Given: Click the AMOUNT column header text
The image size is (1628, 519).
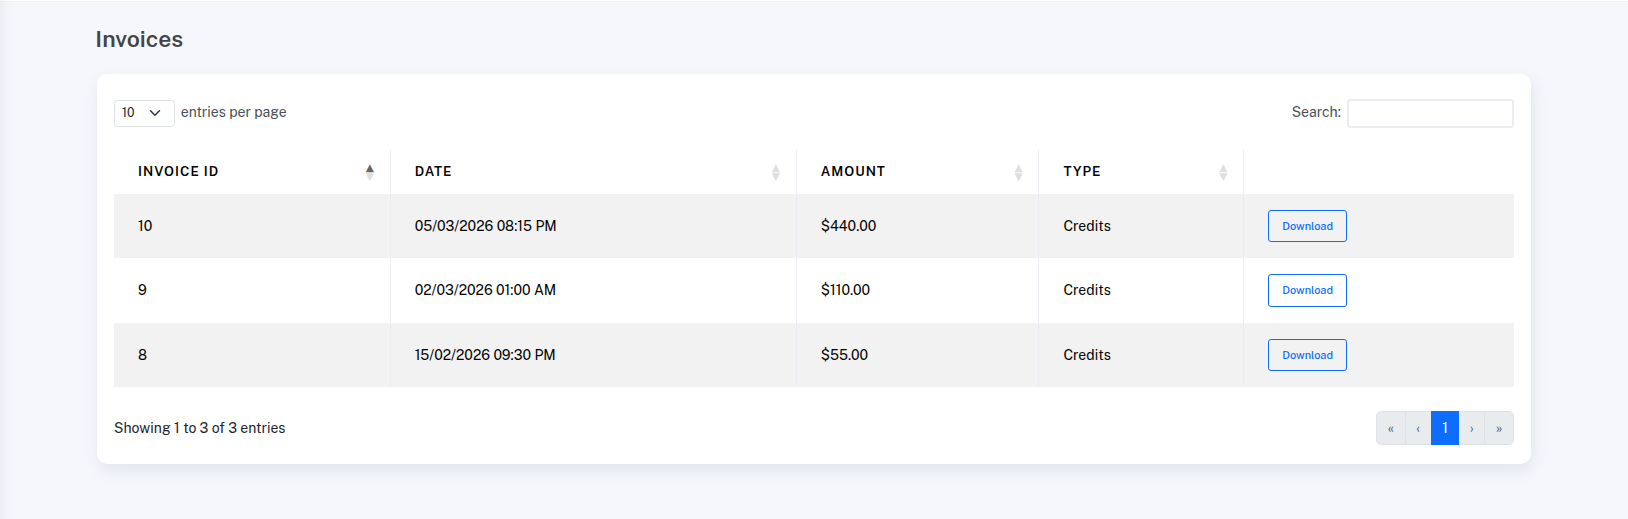Looking at the screenshot, I should [x=853, y=172].
